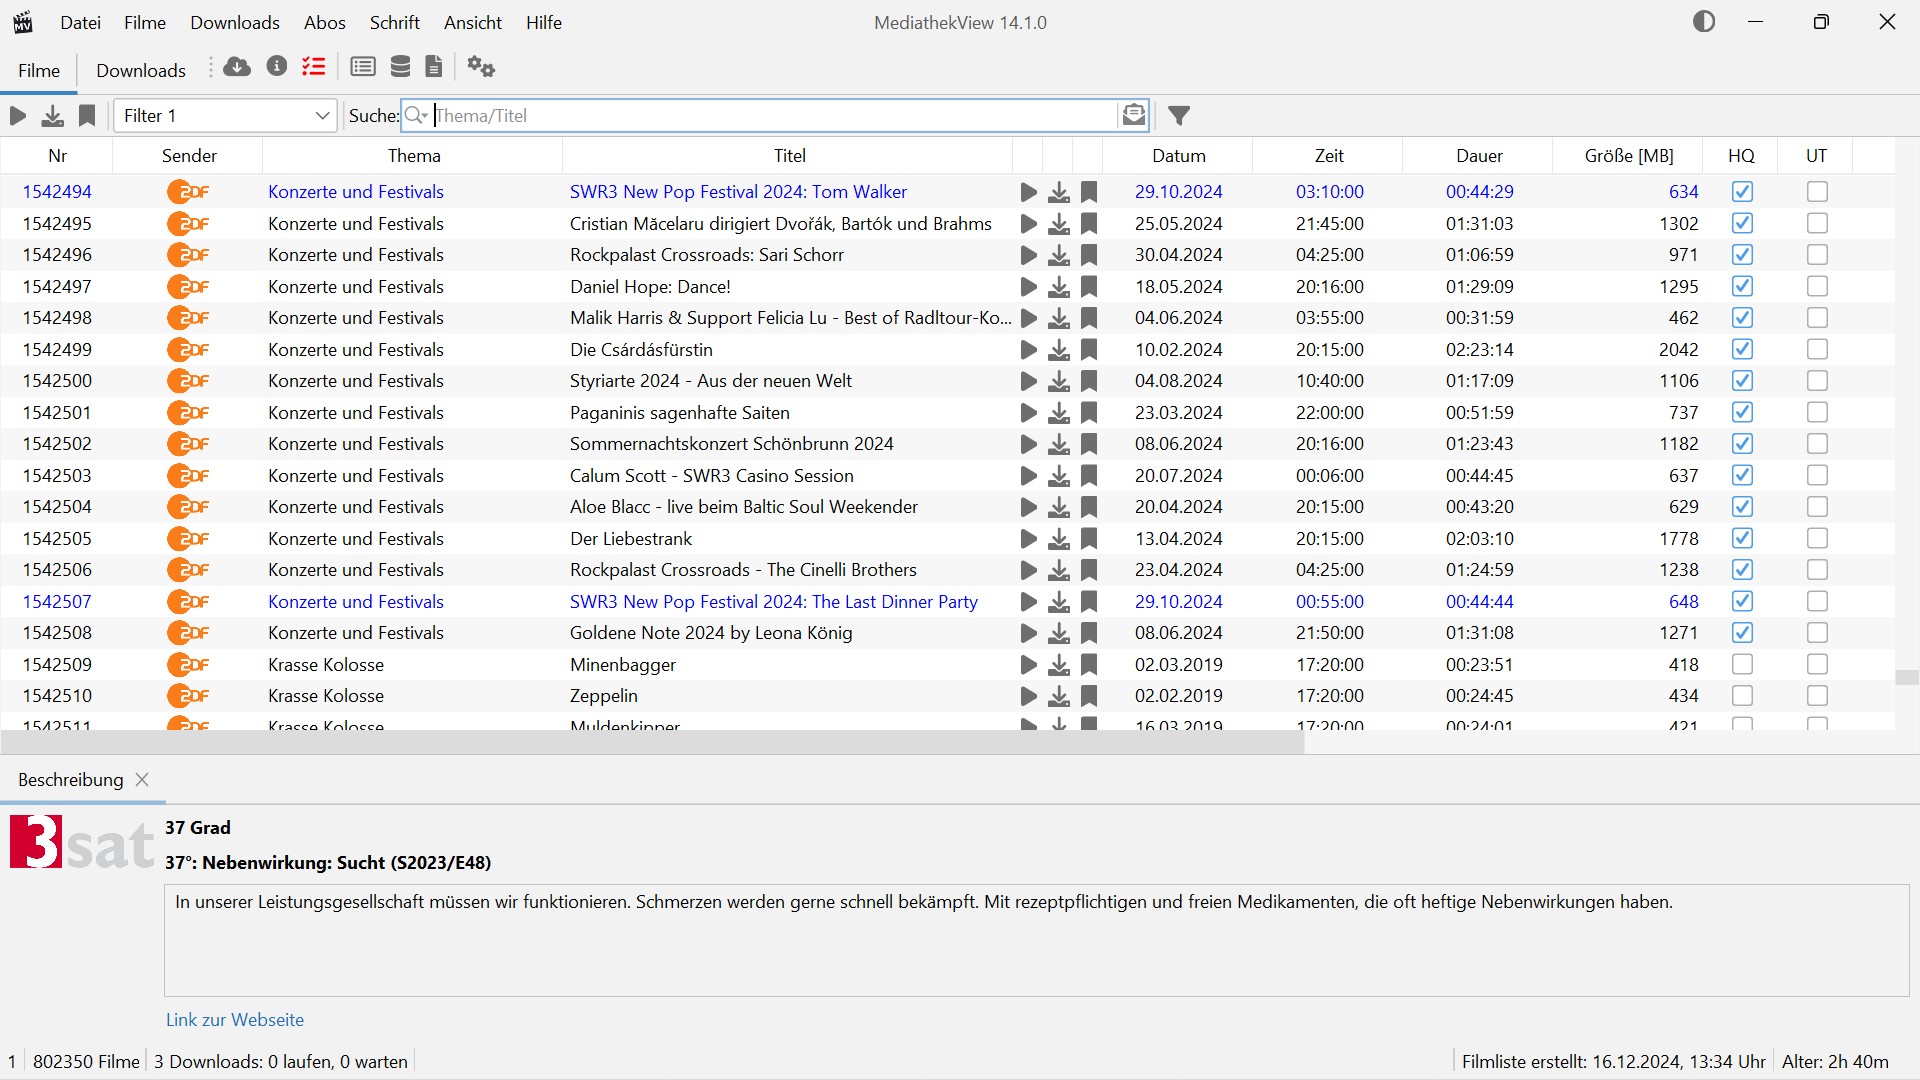The image size is (1920, 1080).
Task: Toggle dark mode half-circle icon in title bar
Action: click(1704, 22)
